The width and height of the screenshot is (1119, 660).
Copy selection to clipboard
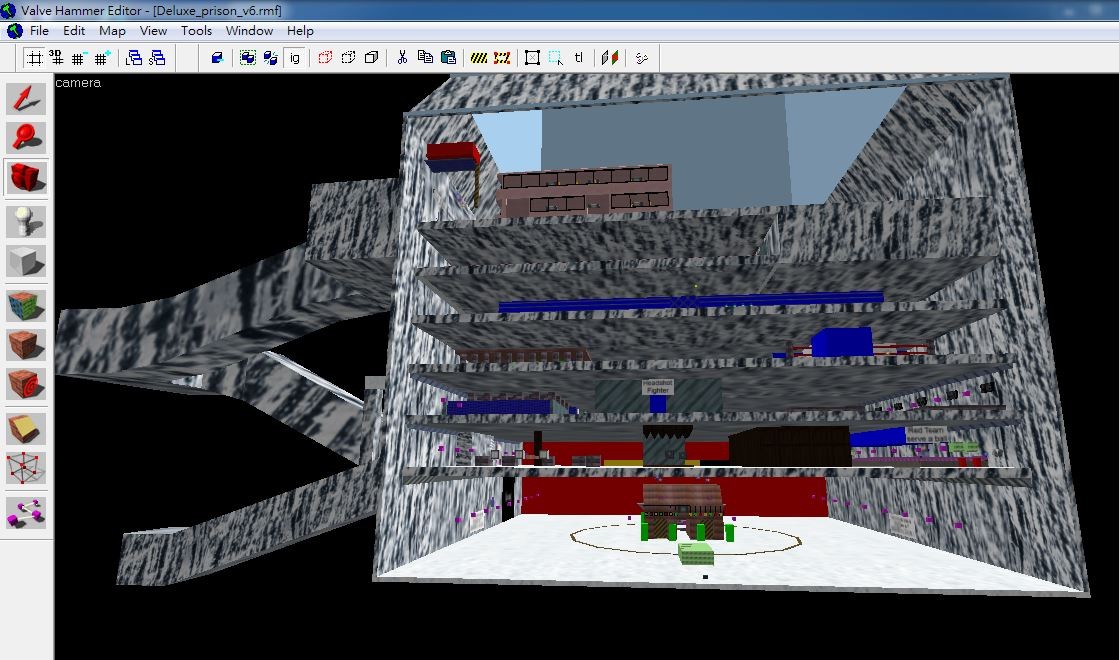[425, 58]
